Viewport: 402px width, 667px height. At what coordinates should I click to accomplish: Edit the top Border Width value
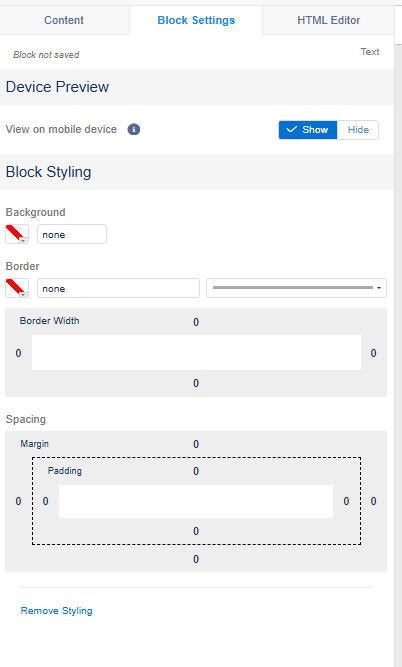pyautogui.click(x=196, y=322)
